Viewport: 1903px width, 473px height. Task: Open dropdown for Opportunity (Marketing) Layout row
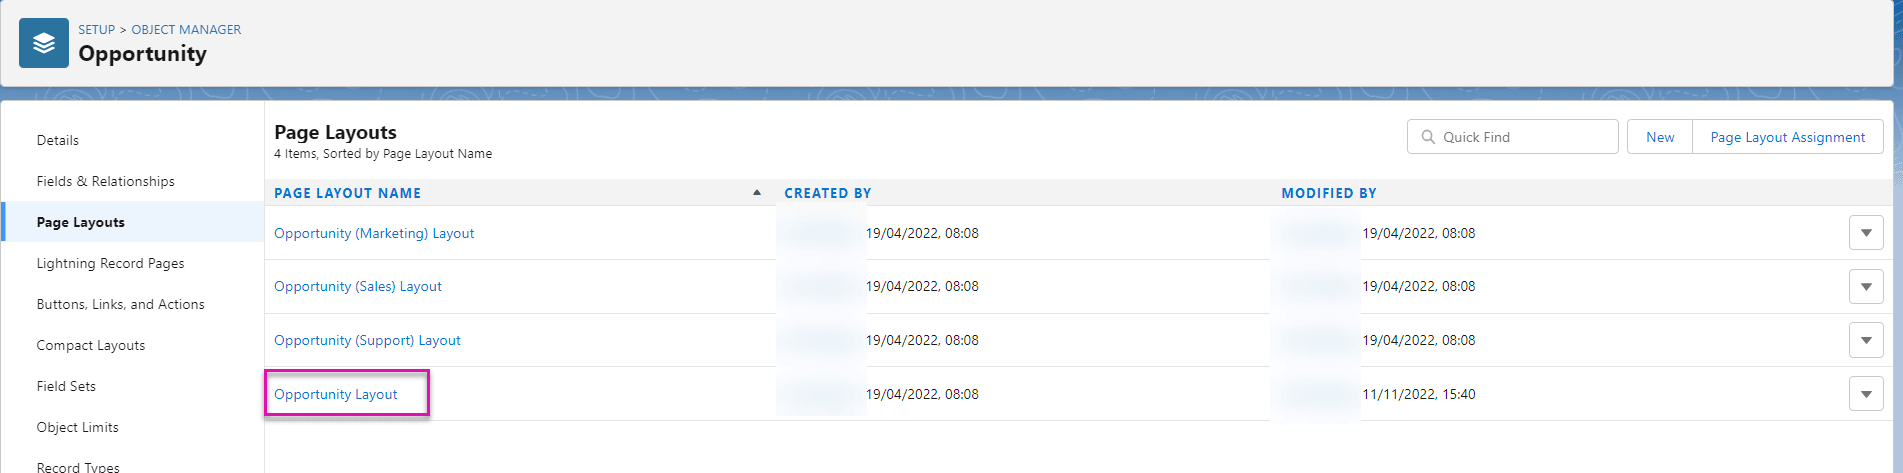[1865, 233]
